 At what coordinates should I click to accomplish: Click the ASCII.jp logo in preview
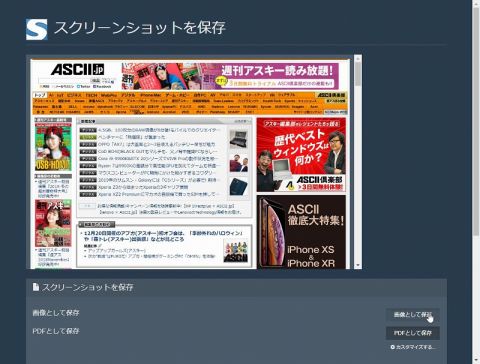point(77,69)
